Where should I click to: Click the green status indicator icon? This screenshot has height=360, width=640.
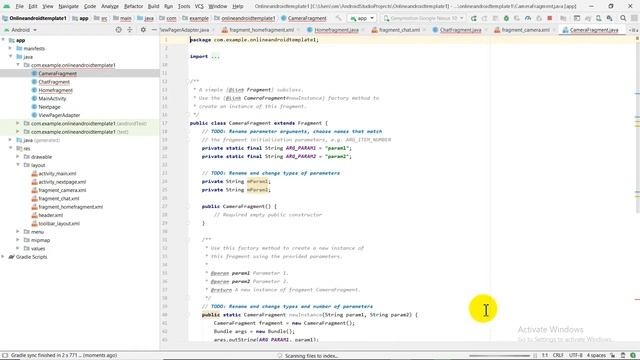[x=633, y=356]
